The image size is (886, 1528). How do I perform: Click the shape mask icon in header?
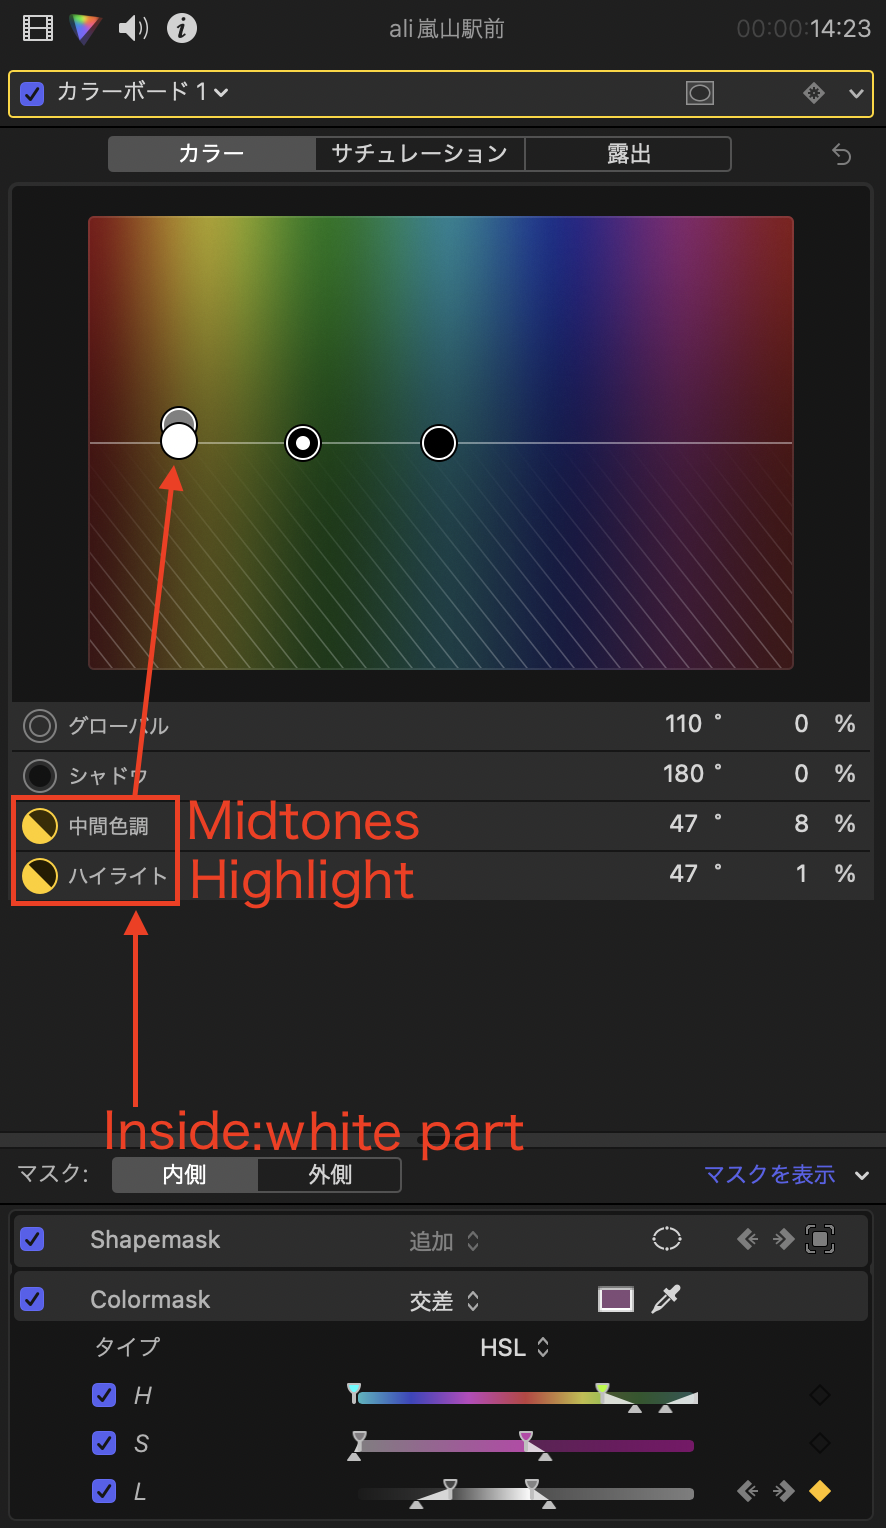coord(700,93)
